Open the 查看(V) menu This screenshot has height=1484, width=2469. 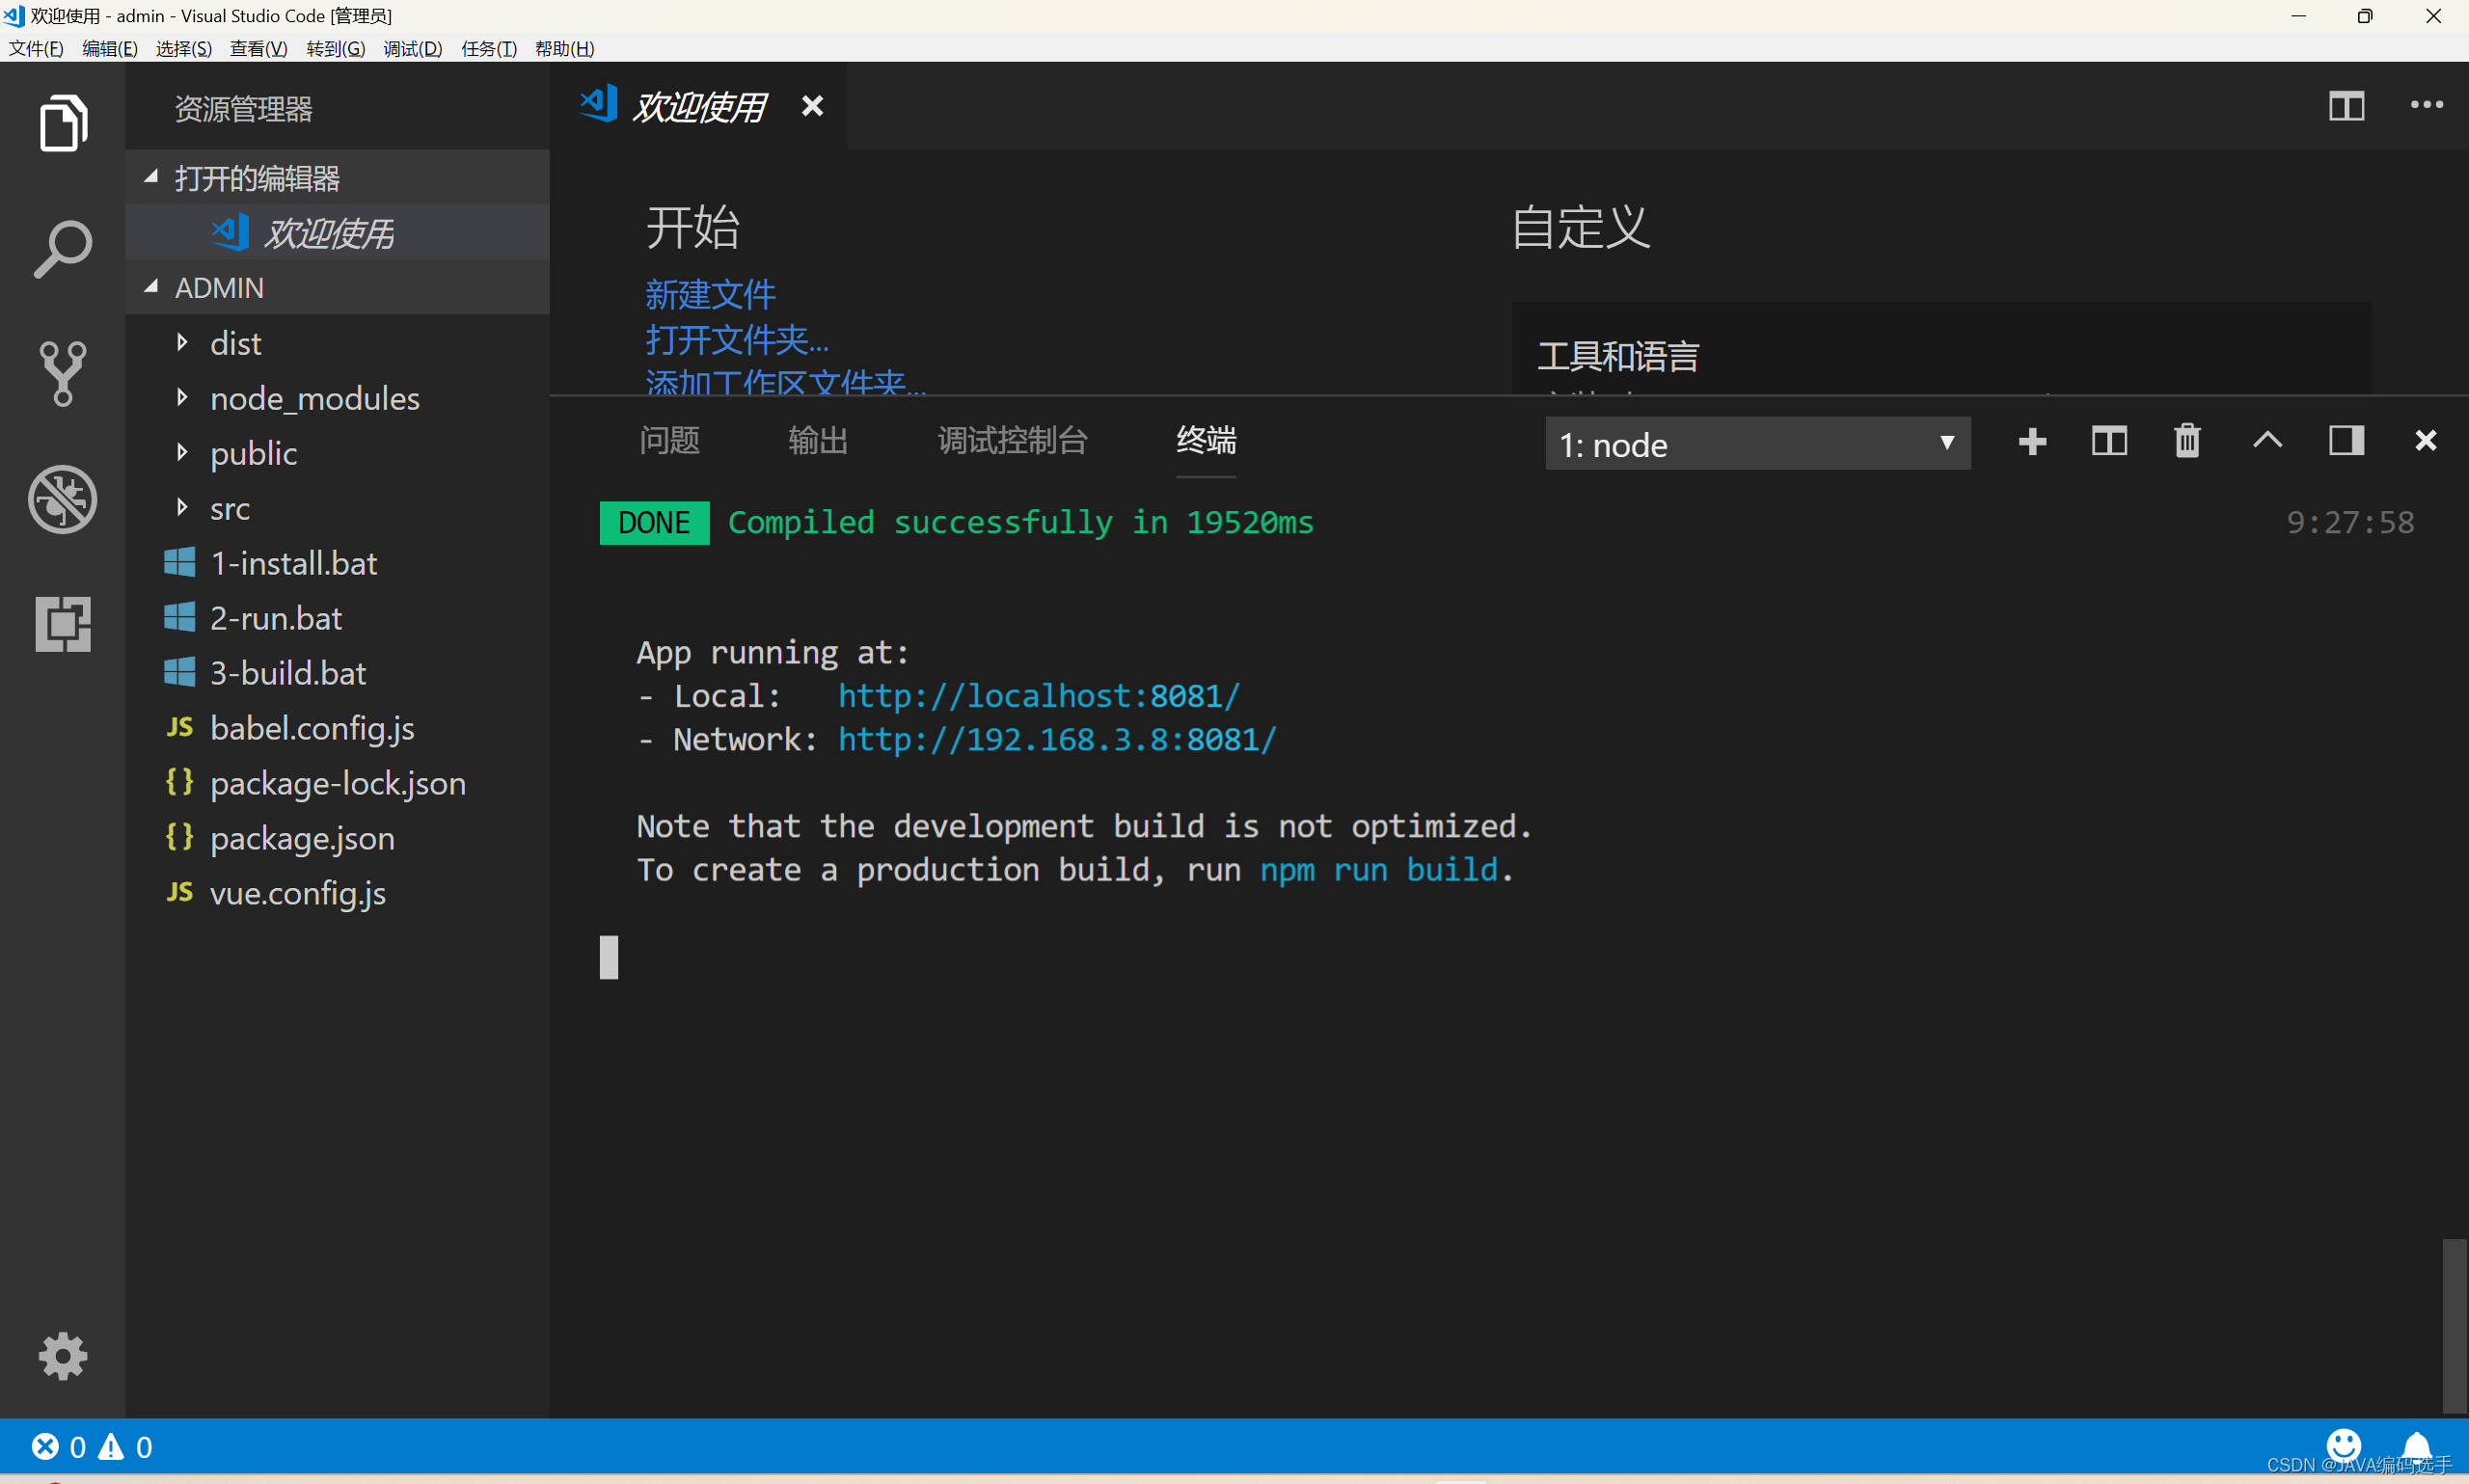click(x=259, y=48)
